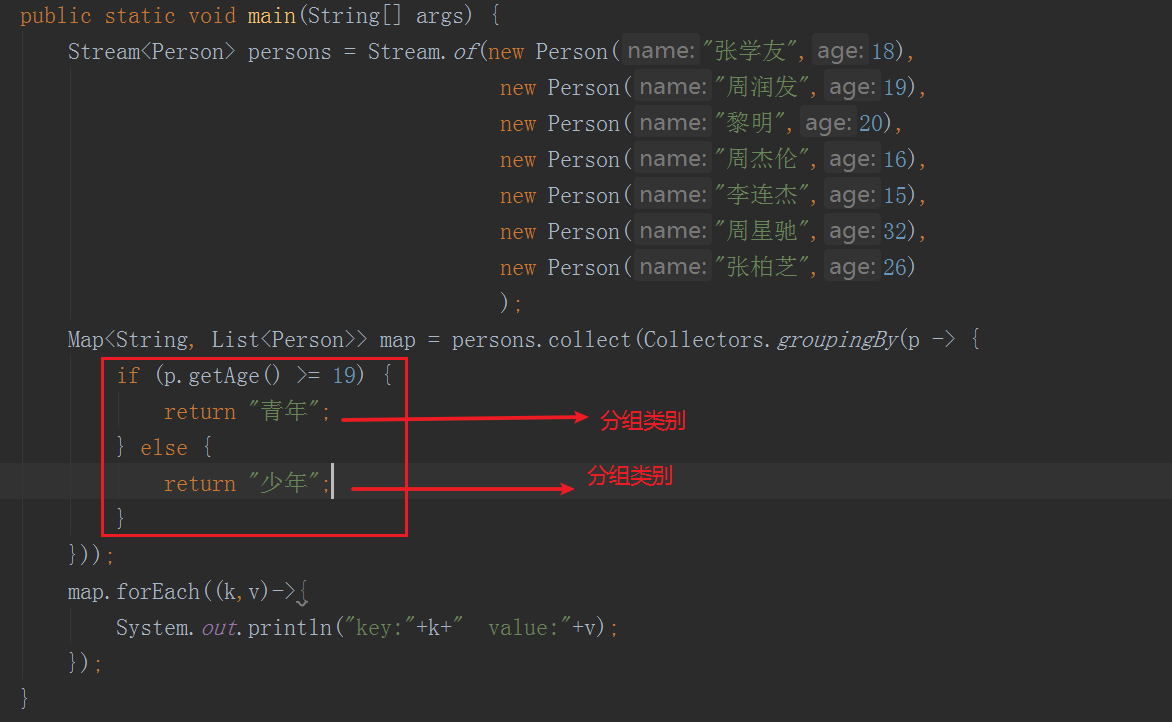
Task: Select the string "张柏芝"
Action: click(x=761, y=266)
